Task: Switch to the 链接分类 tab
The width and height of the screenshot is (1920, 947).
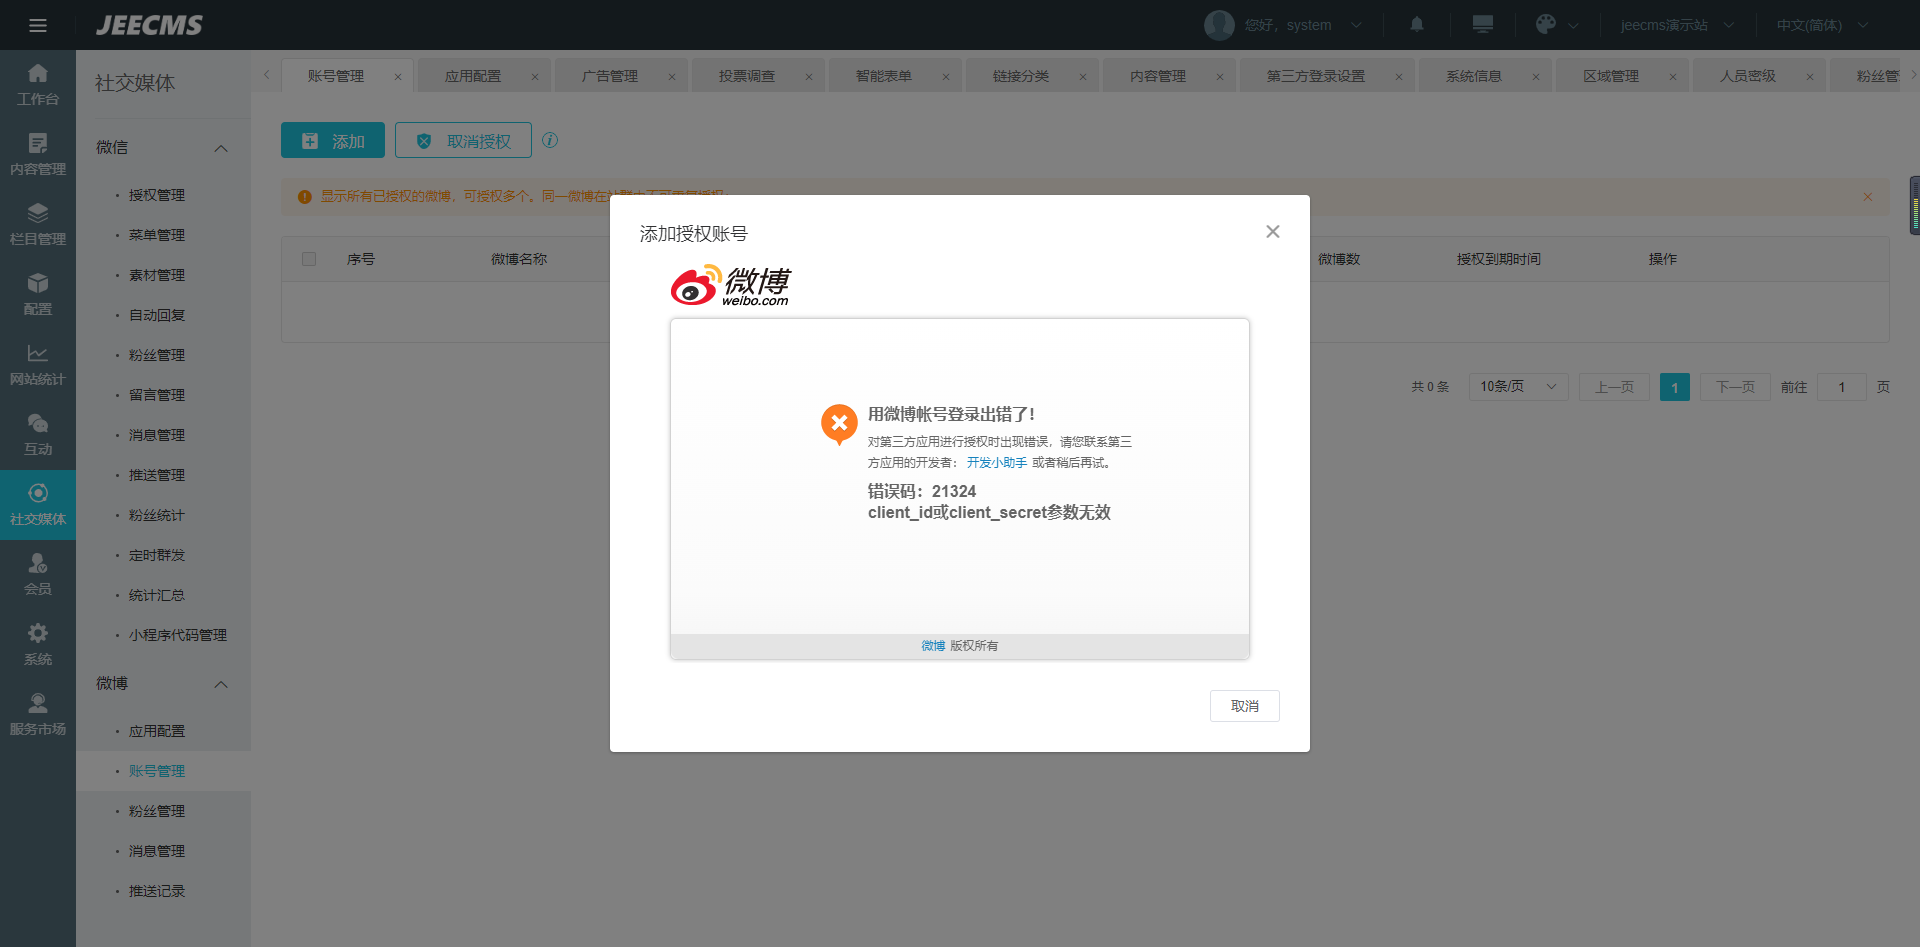Action: point(1021,76)
